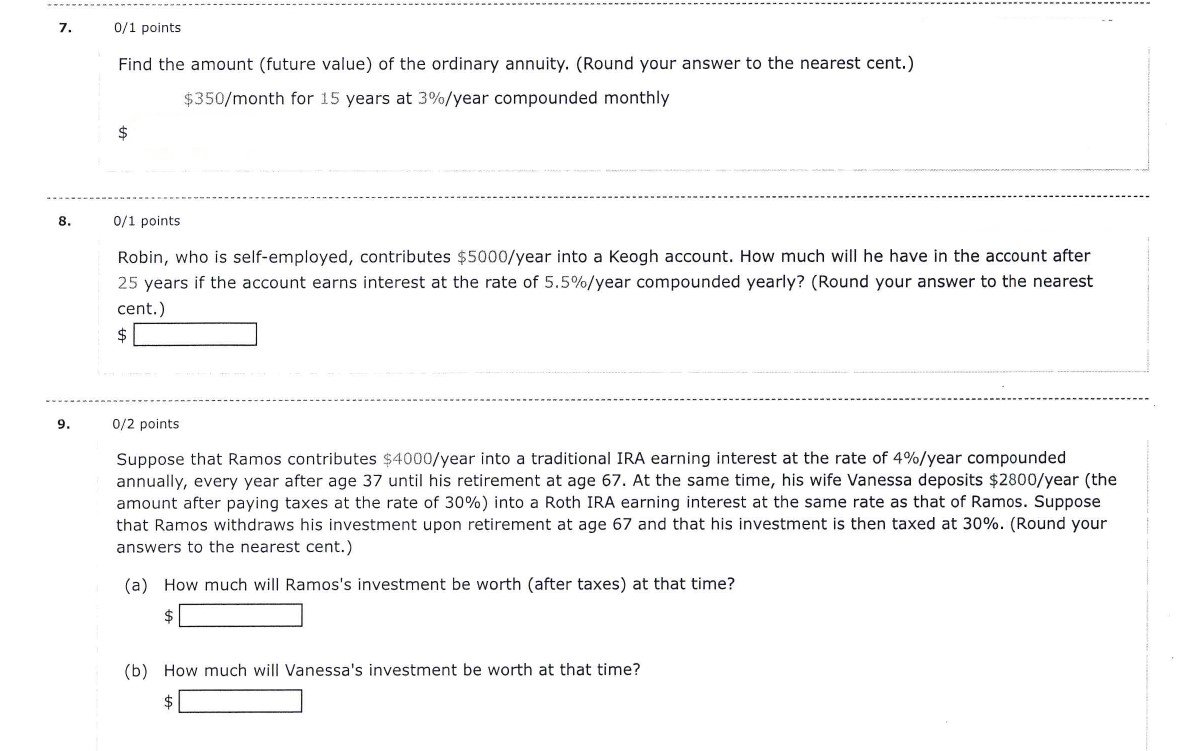Click the 0/1 points label for question 8
The height and width of the screenshot is (751, 1186).
point(147,221)
